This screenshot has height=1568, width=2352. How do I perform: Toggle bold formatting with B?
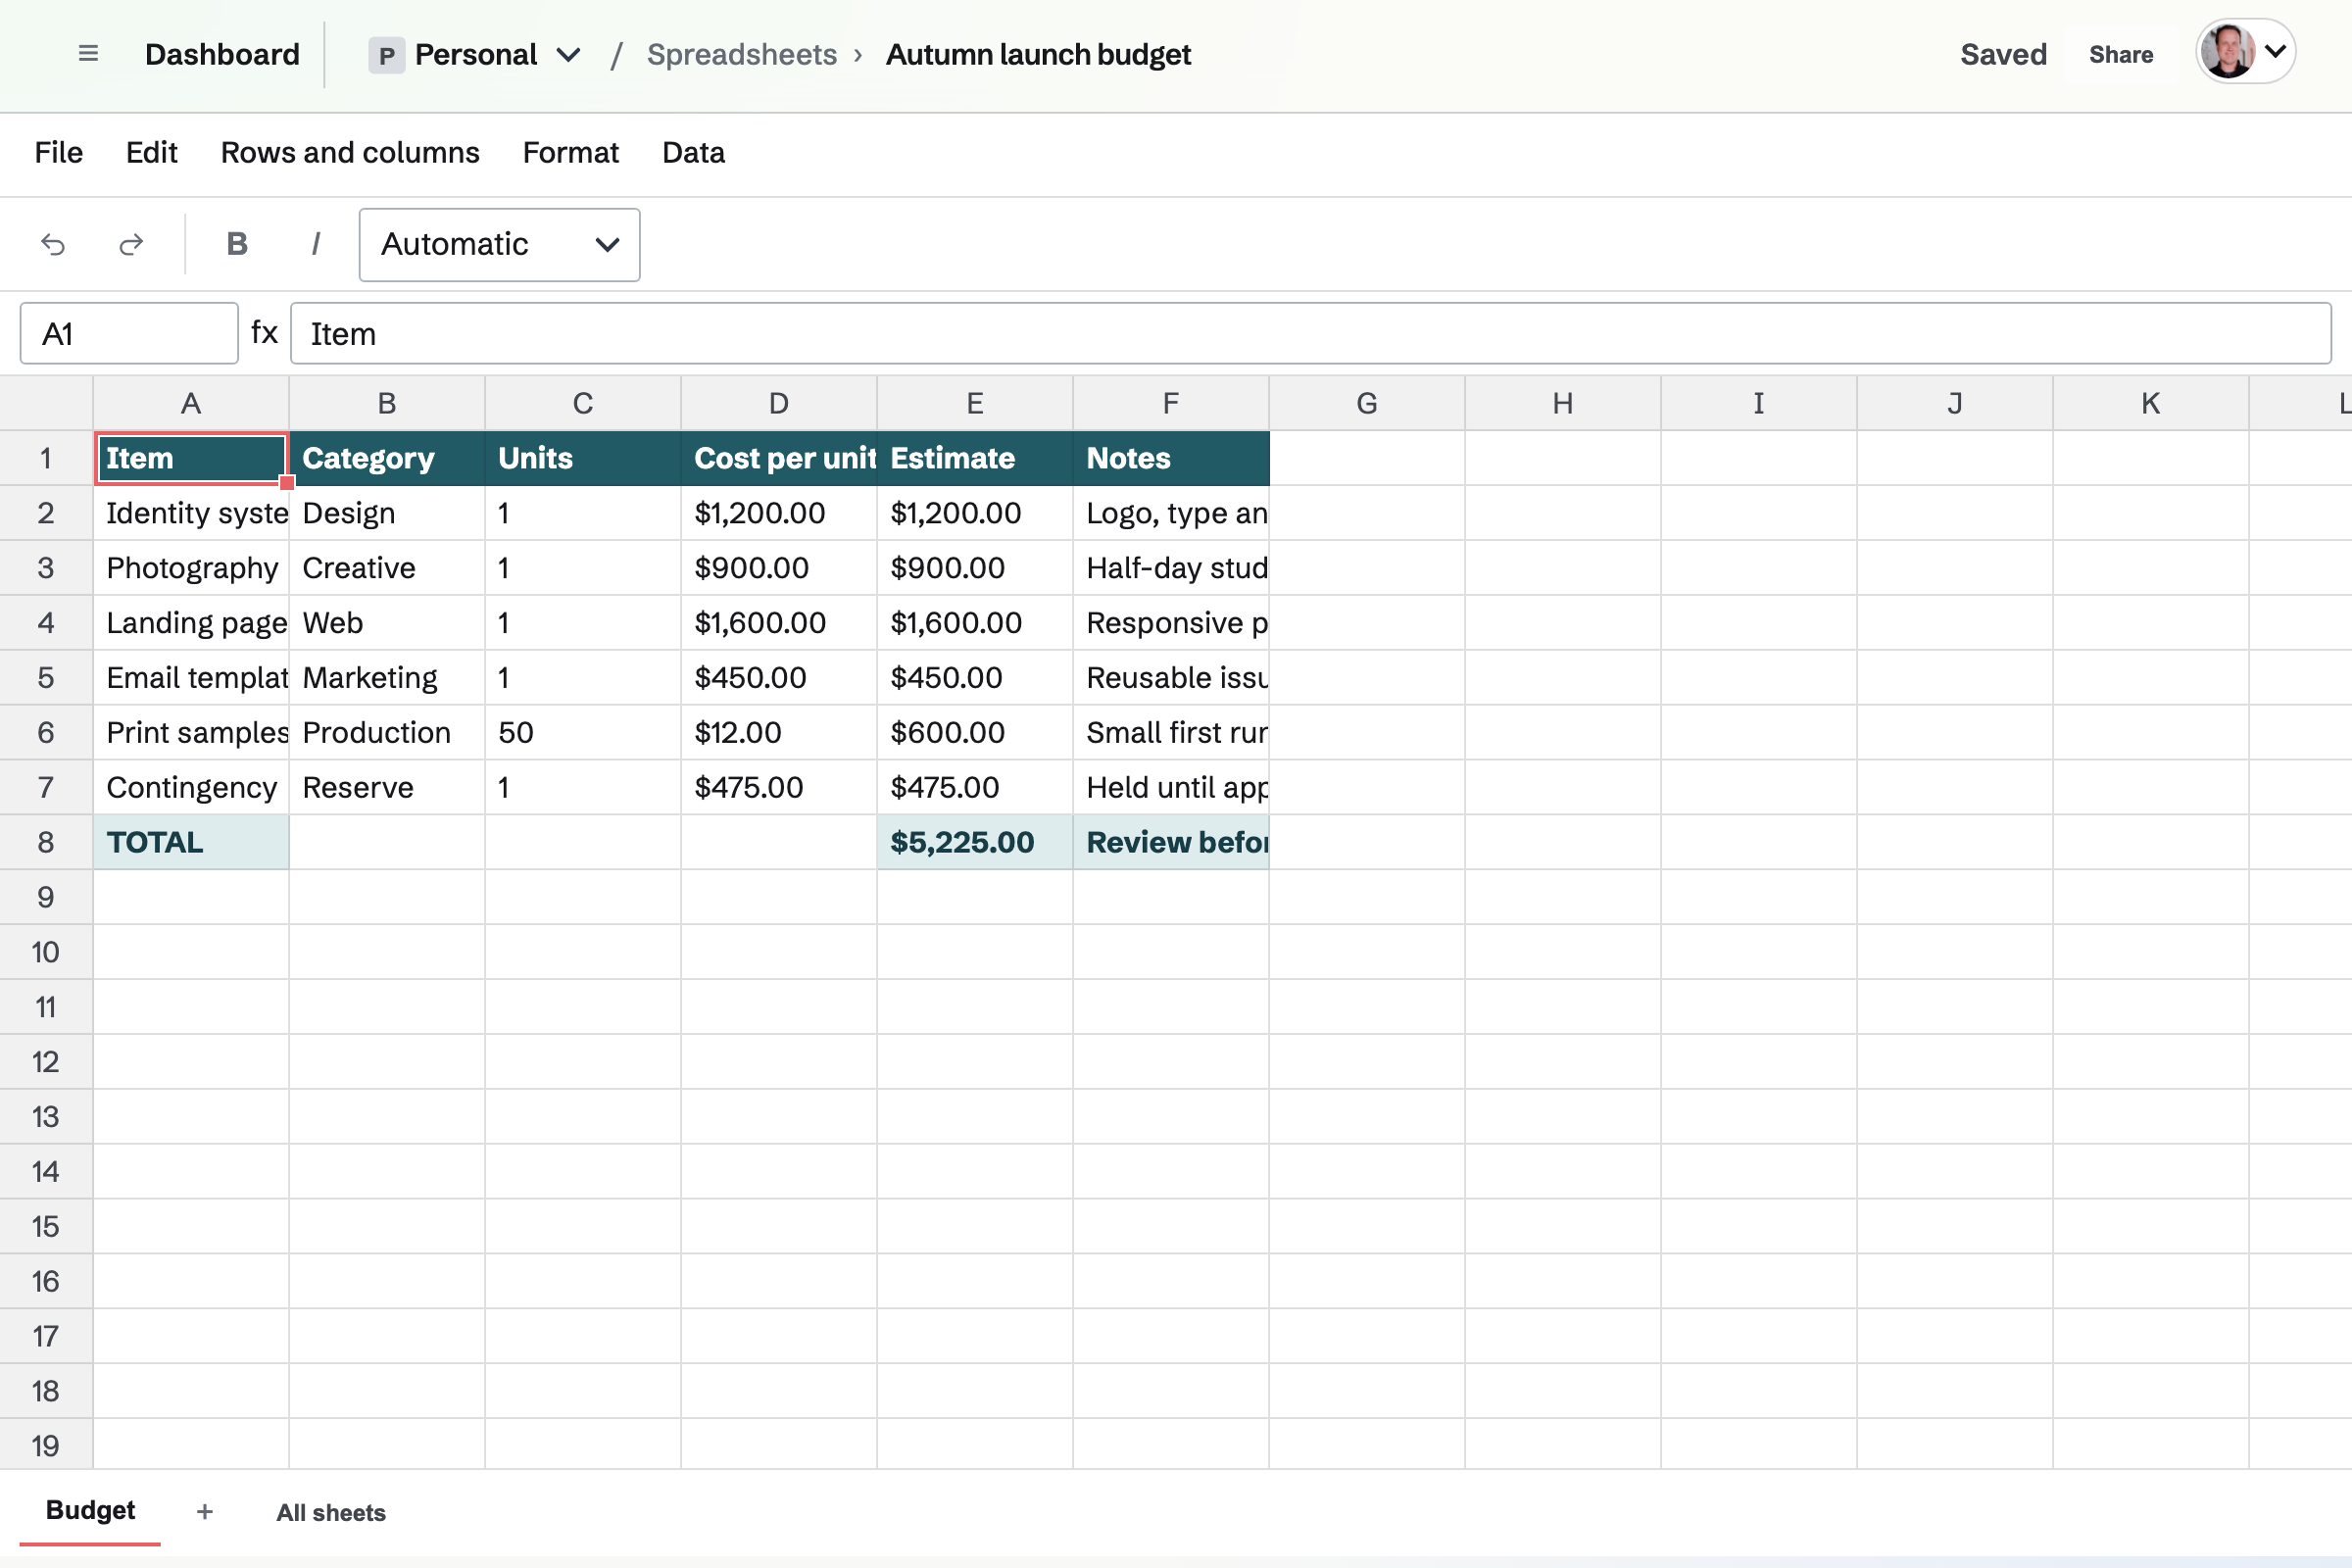(x=237, y=244)
